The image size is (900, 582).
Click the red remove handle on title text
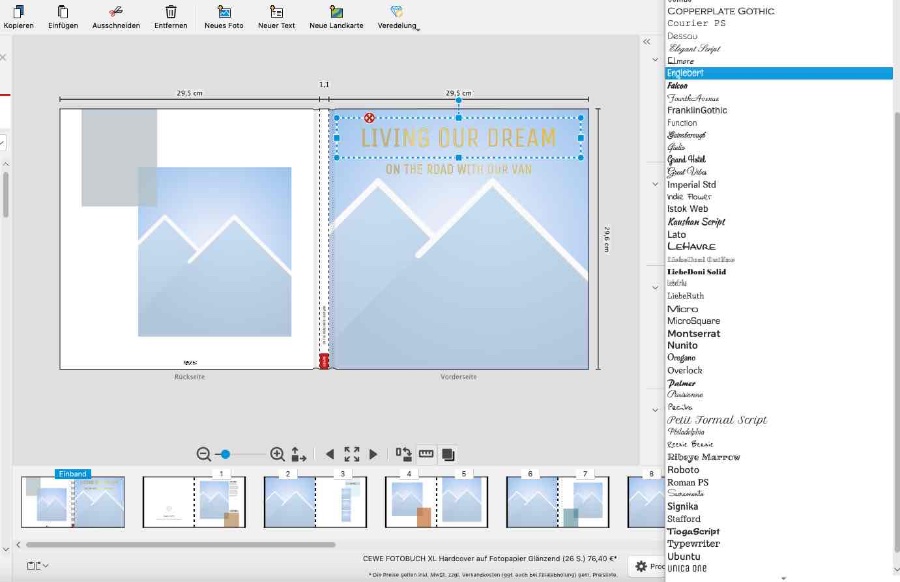point(370,118)
